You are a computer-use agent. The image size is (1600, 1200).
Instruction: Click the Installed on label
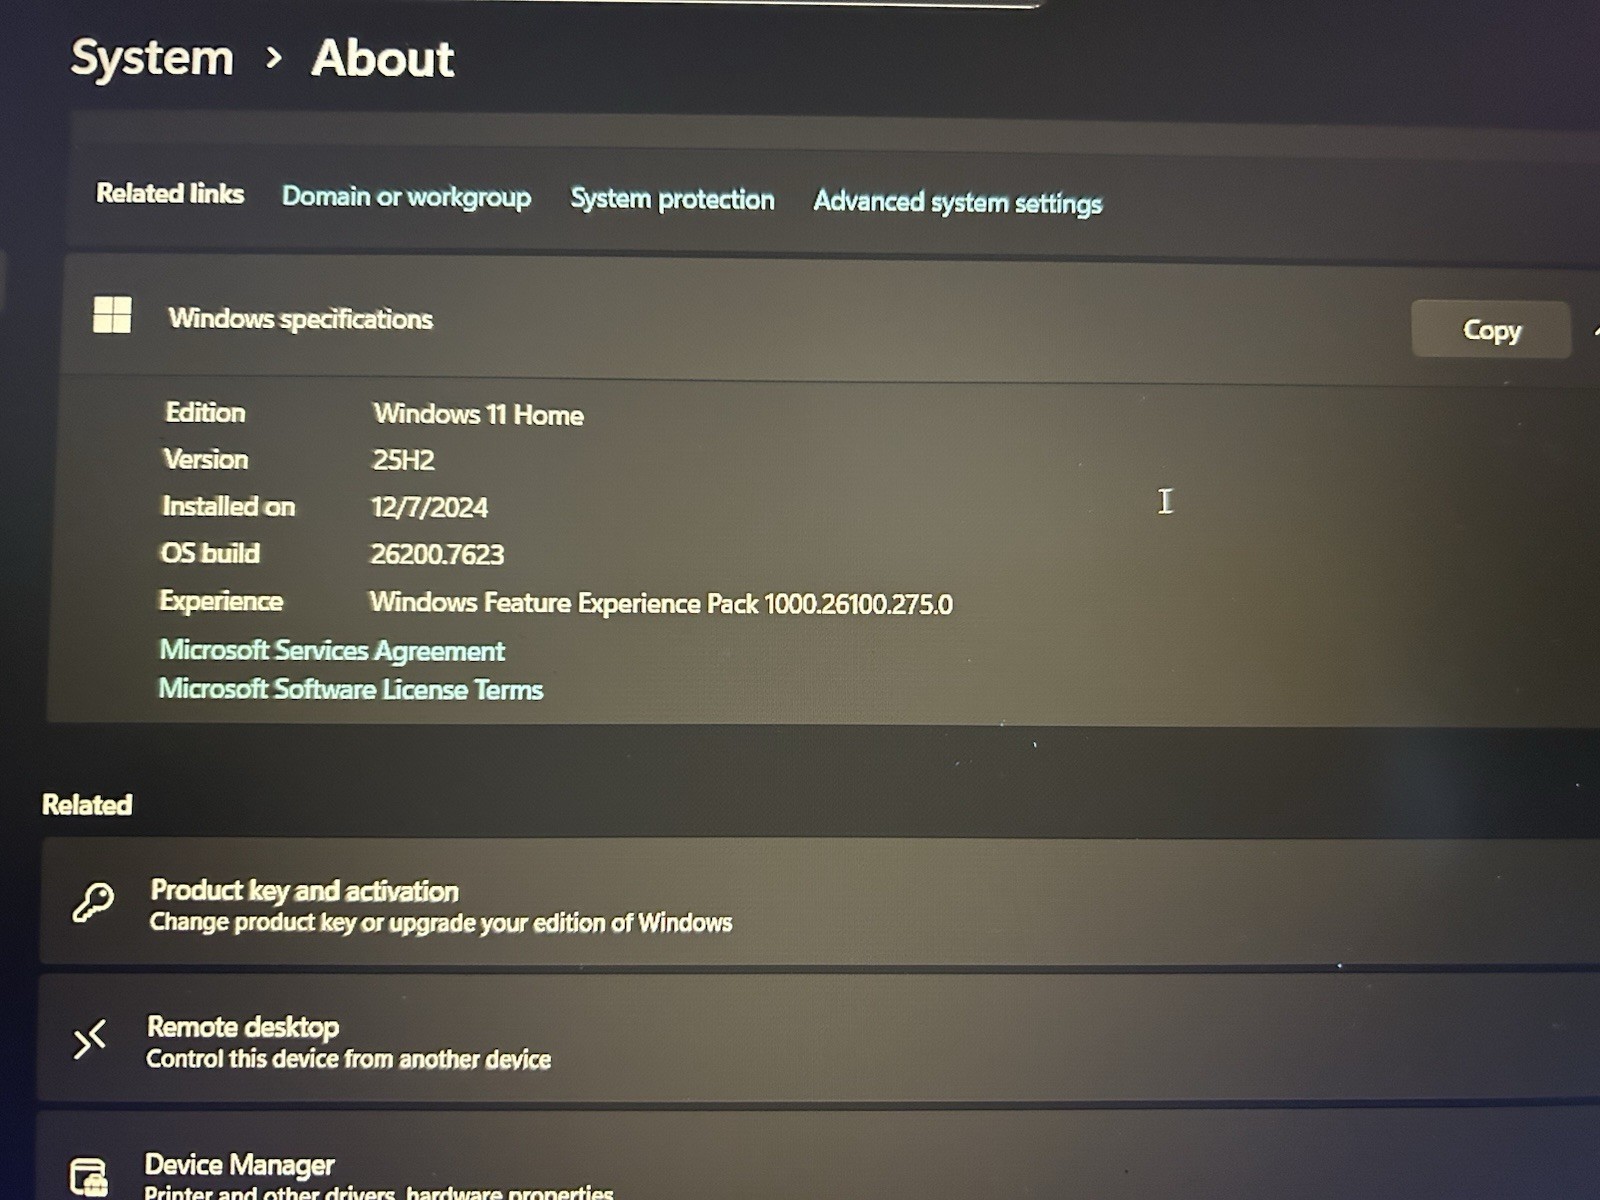coord(229,506)
